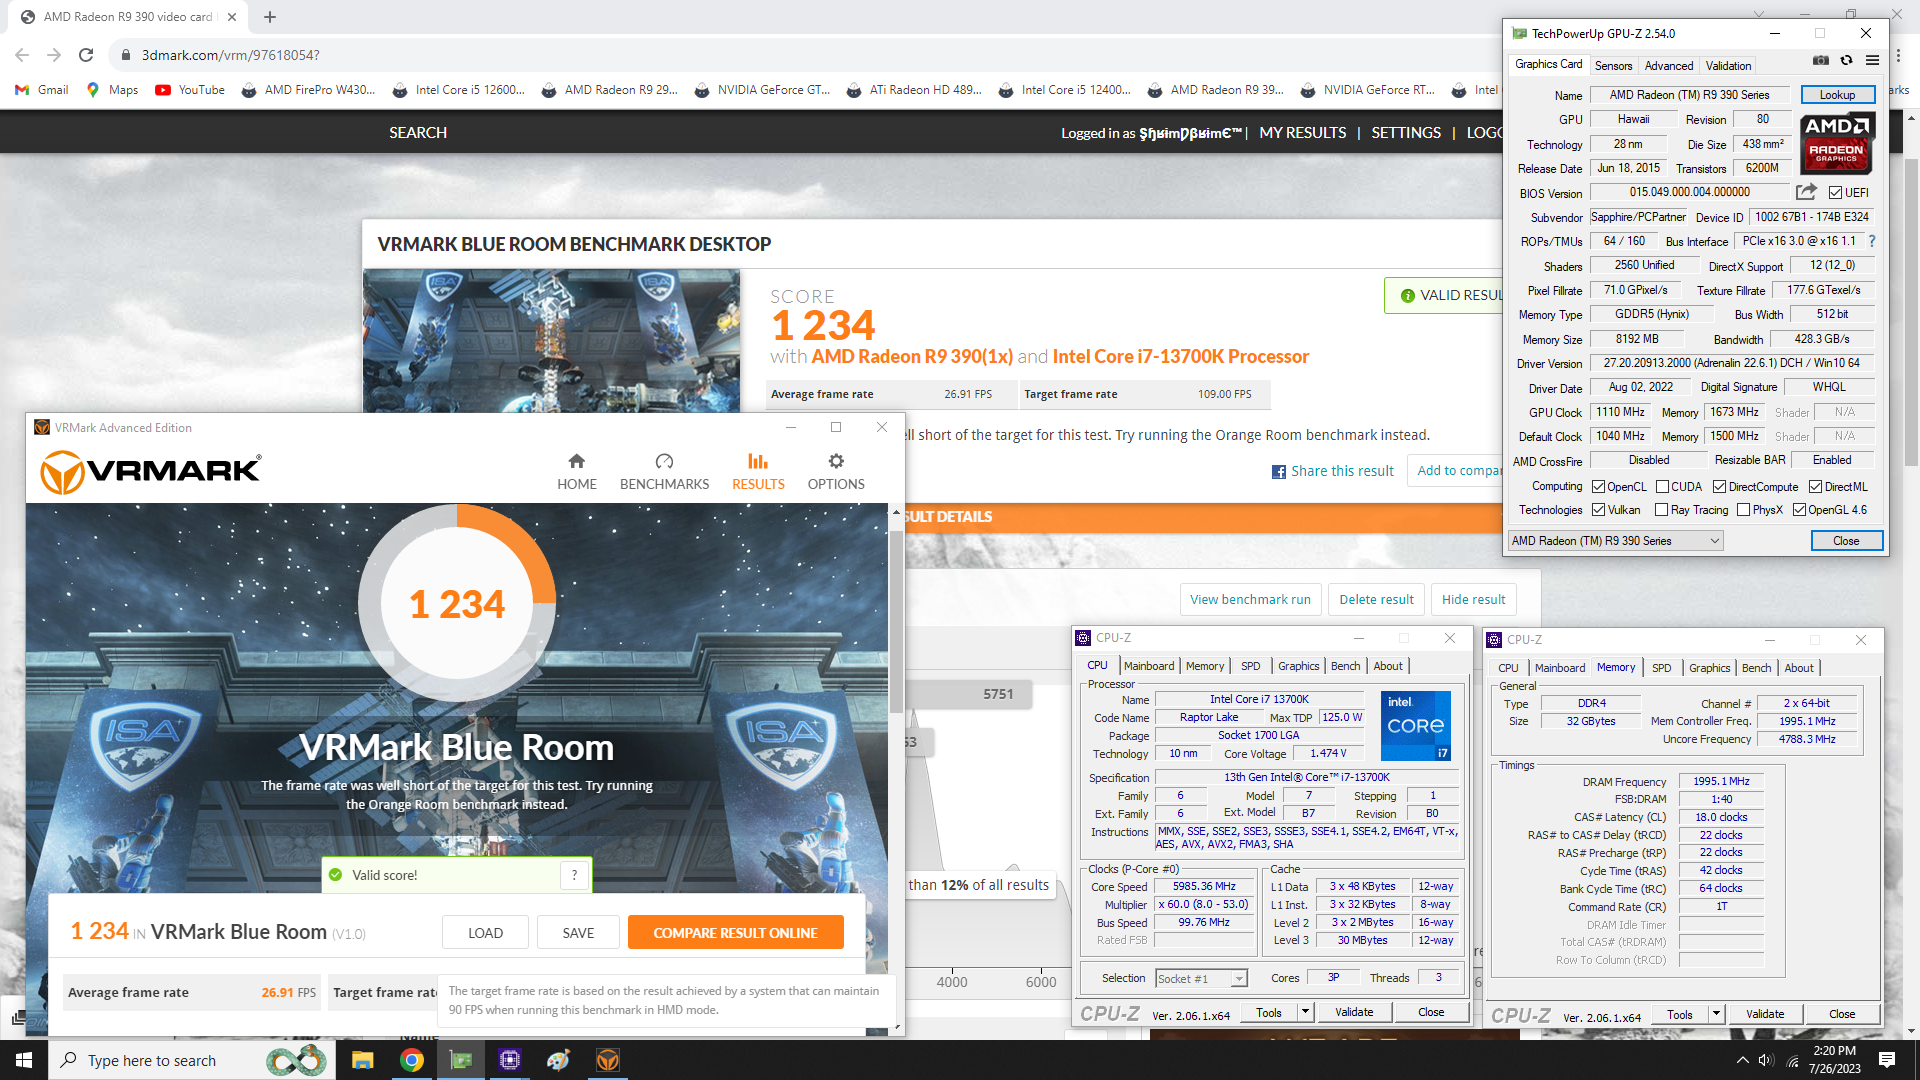Viewport: 1920px width, 1080px height.
Task: Open the Gmail bookmark
Action: click(42, 90)
